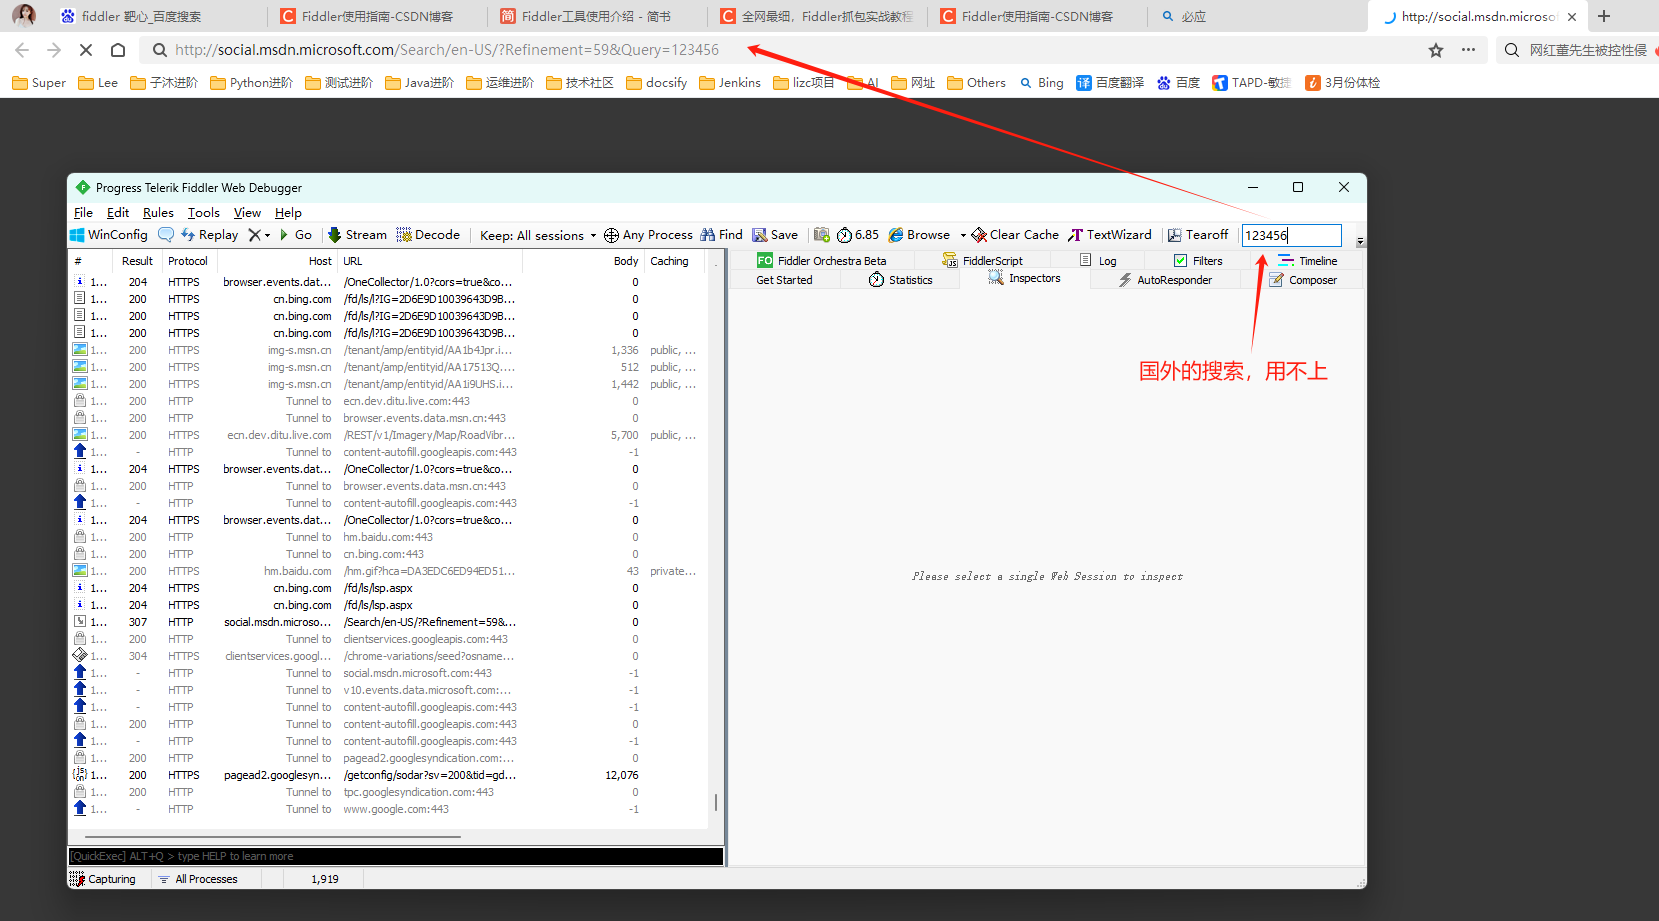
Task: Open the FiddlerScript tab
Action: (x=983, y=261)
